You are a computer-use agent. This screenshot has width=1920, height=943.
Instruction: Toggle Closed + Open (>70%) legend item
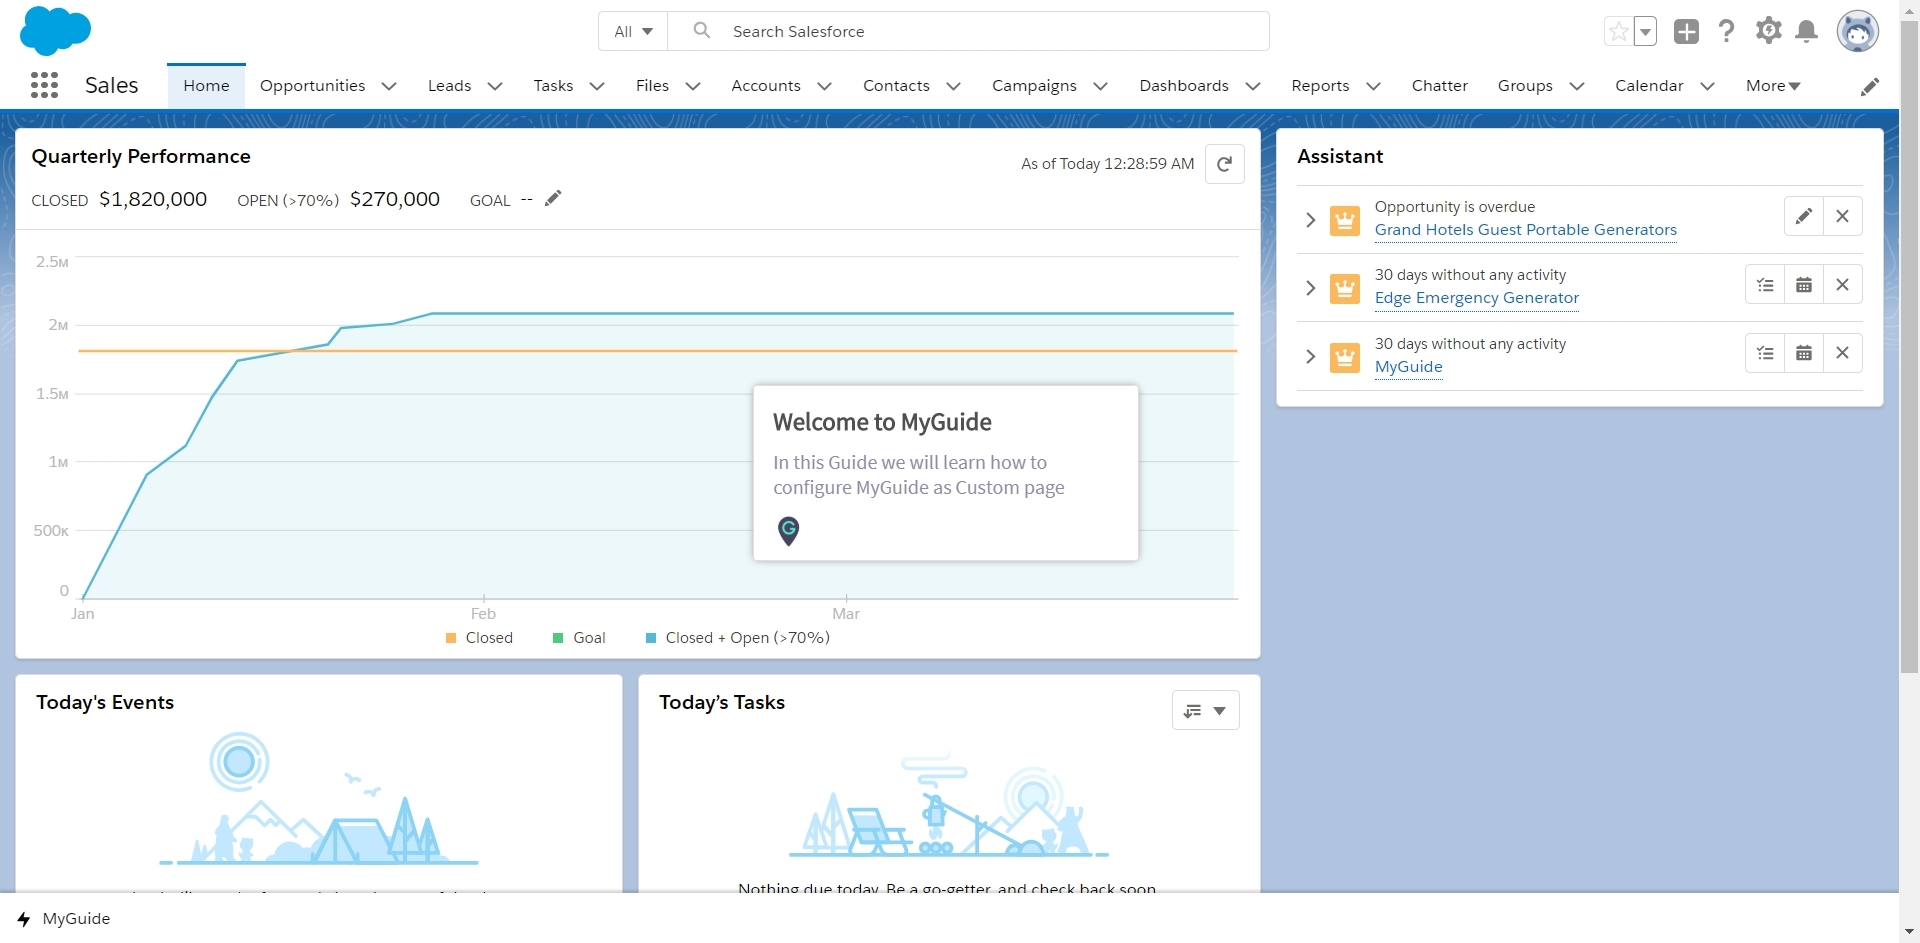pos(738,638)
